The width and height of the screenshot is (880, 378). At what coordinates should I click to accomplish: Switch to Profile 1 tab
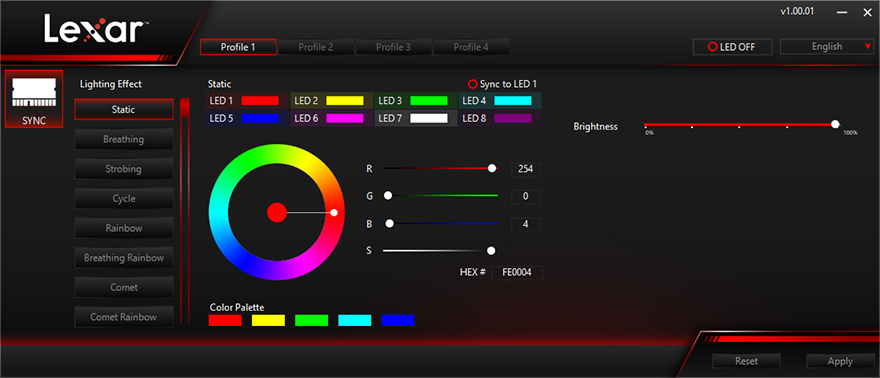pos(238,47)
